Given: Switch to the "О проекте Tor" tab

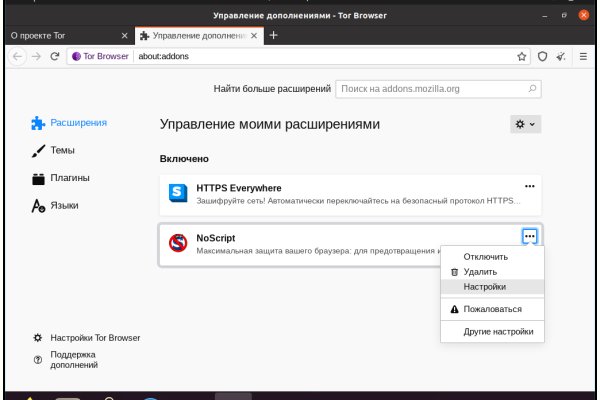Looking at the screenshot, I should click(x=60, y=35).
